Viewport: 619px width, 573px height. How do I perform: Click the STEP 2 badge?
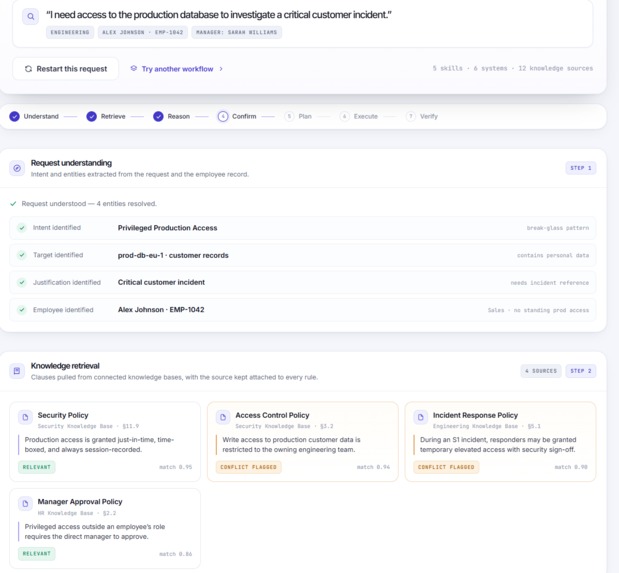(581, 371)
